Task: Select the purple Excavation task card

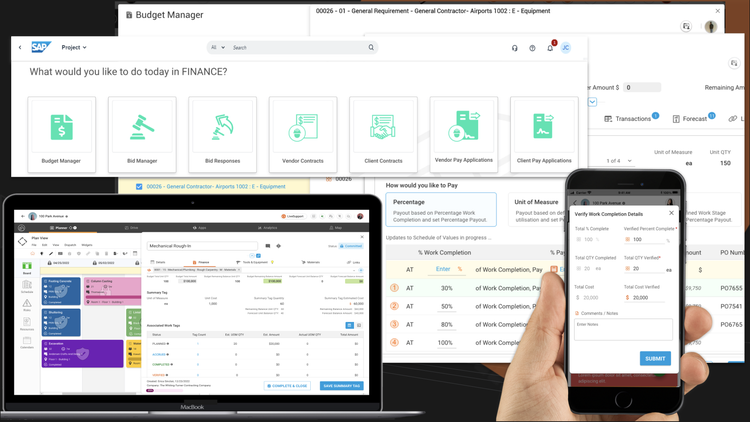Action: [82, 354]
